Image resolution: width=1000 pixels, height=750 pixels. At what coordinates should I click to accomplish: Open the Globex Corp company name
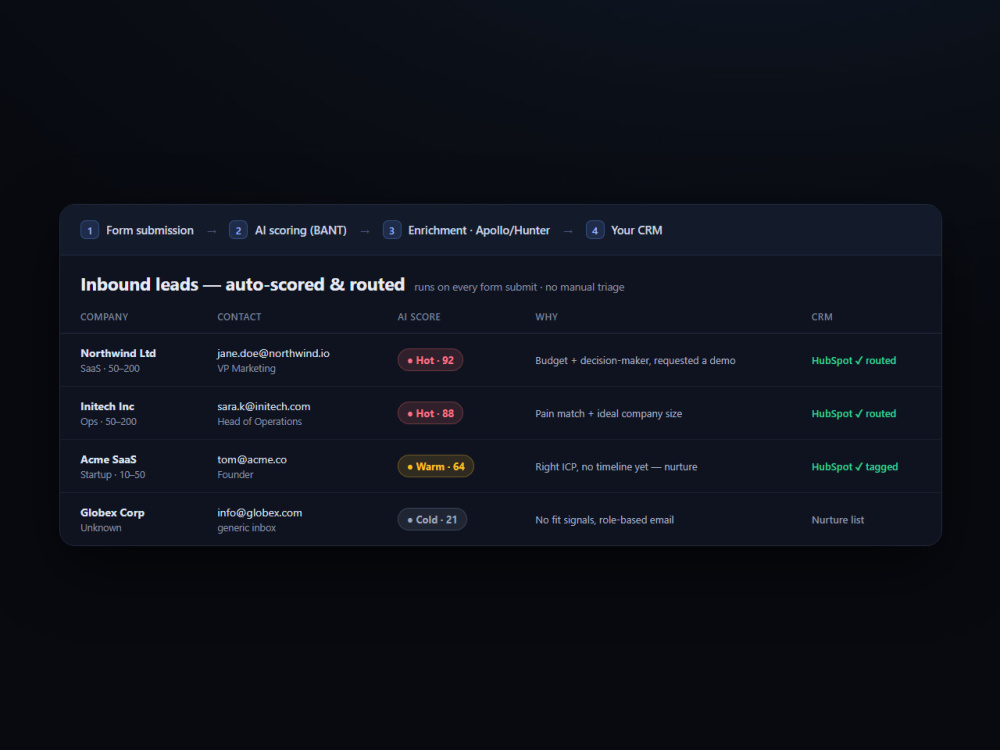[112, 513]
